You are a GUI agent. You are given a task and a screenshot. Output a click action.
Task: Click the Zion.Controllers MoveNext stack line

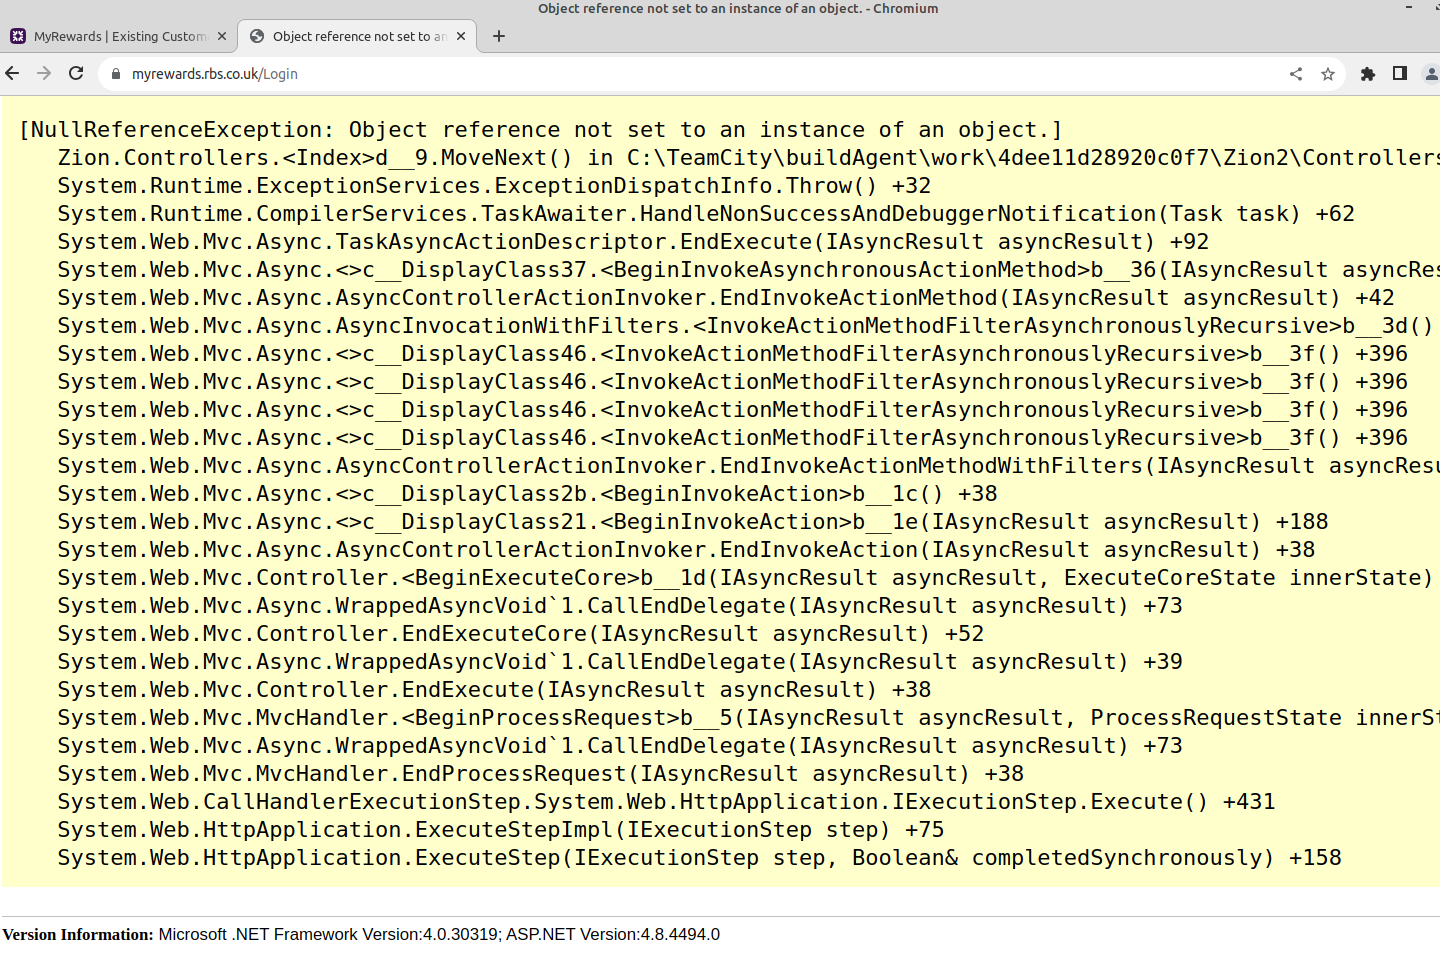click(700, 158)
